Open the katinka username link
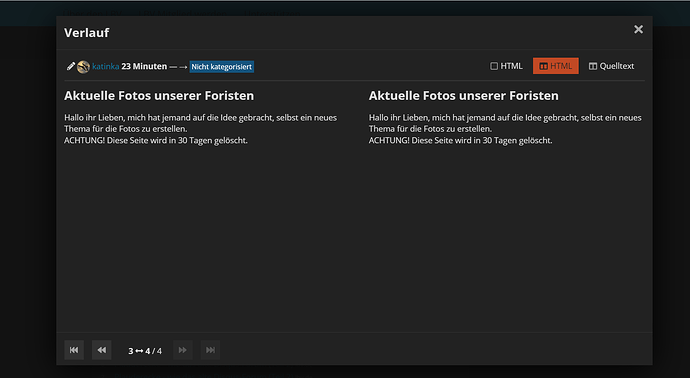The width and height of the screenshot is (690, 378). [x=106, y=66]
